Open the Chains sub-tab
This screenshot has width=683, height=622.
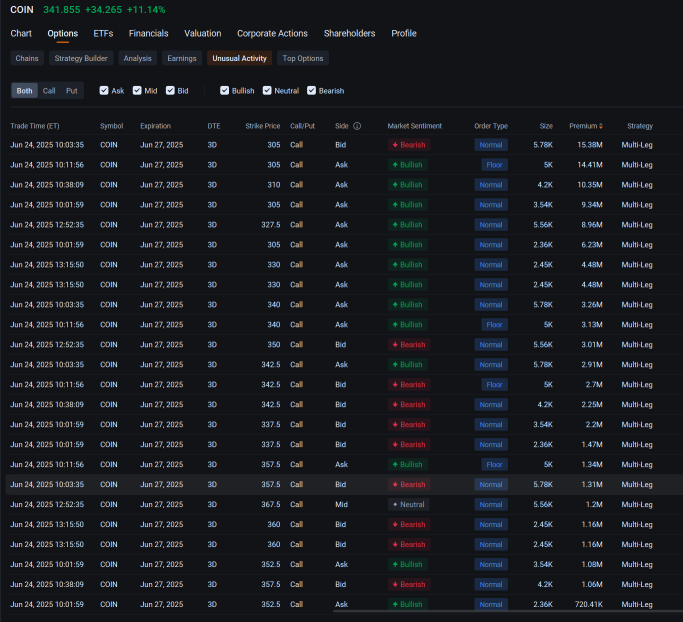click(27, 58)
